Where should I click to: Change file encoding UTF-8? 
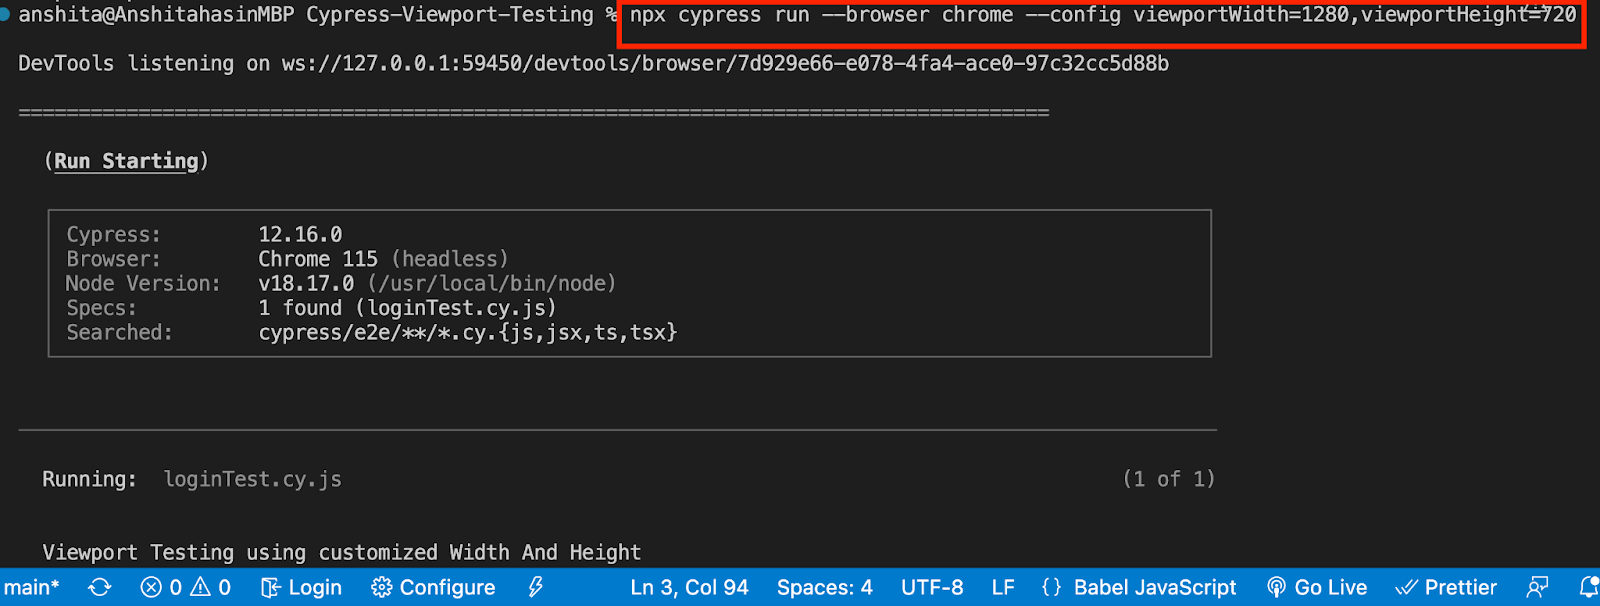point(932,588)
